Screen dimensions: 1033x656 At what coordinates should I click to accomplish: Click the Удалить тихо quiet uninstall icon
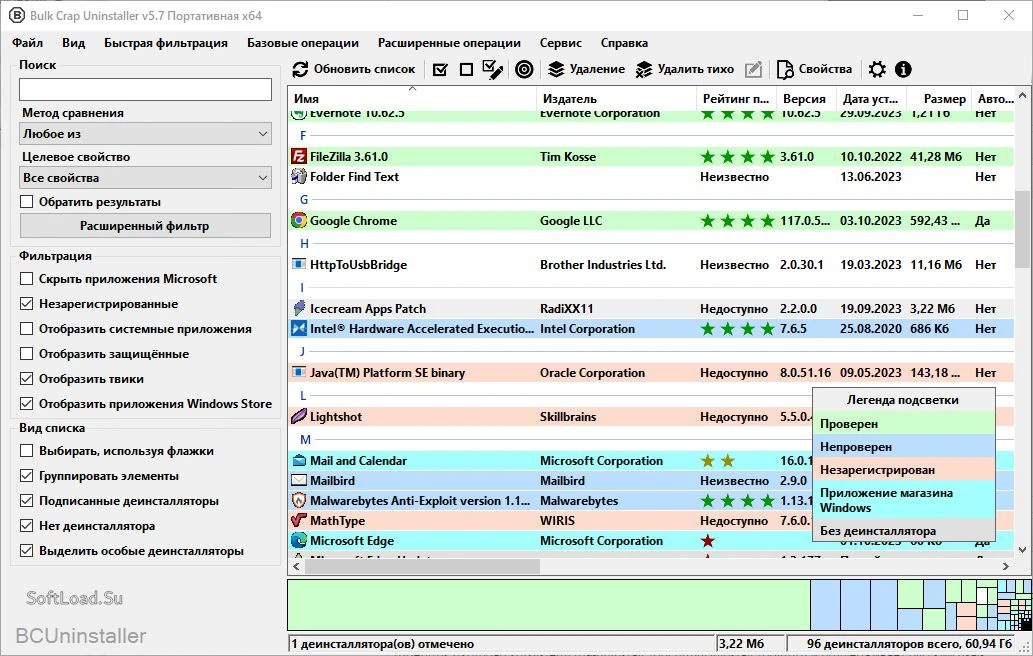644,69
